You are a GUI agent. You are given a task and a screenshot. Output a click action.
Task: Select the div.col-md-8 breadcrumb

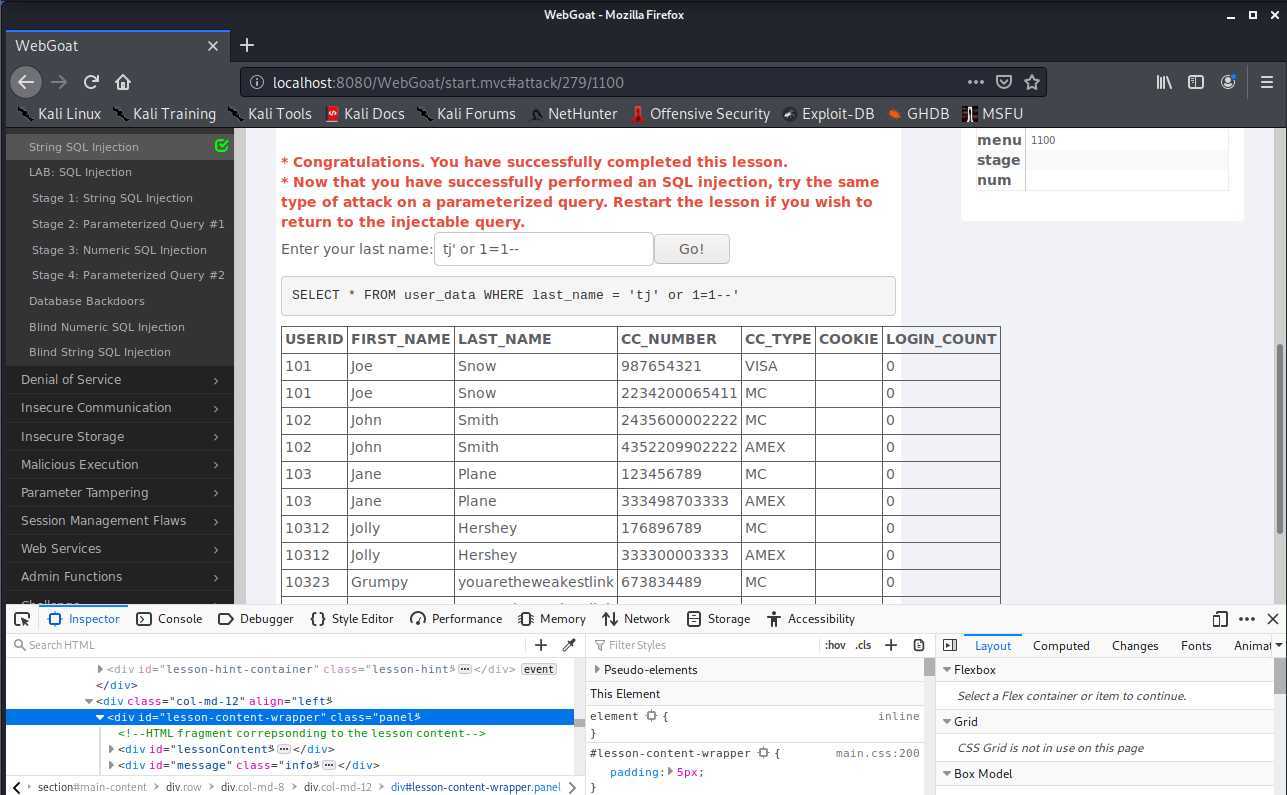[x=252, y=787]
